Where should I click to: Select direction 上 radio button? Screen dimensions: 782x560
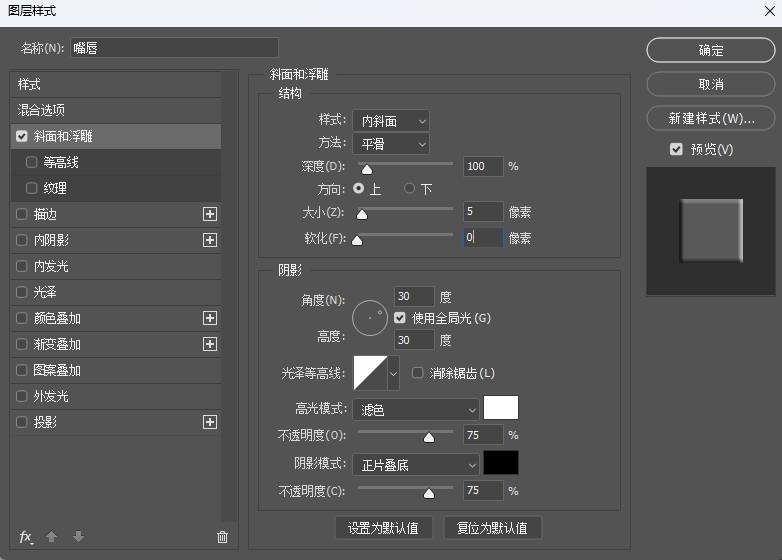pos(358,188)
